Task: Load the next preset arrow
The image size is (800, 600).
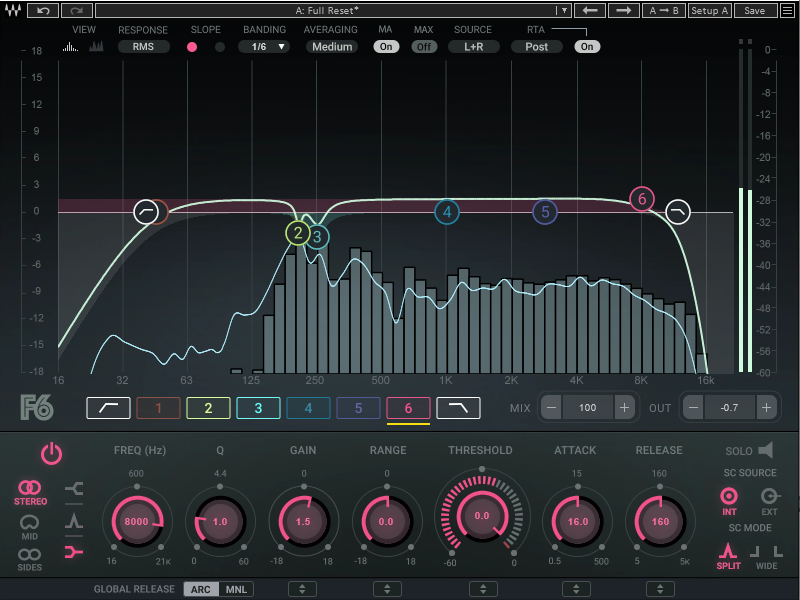Action: pos(622,10)
